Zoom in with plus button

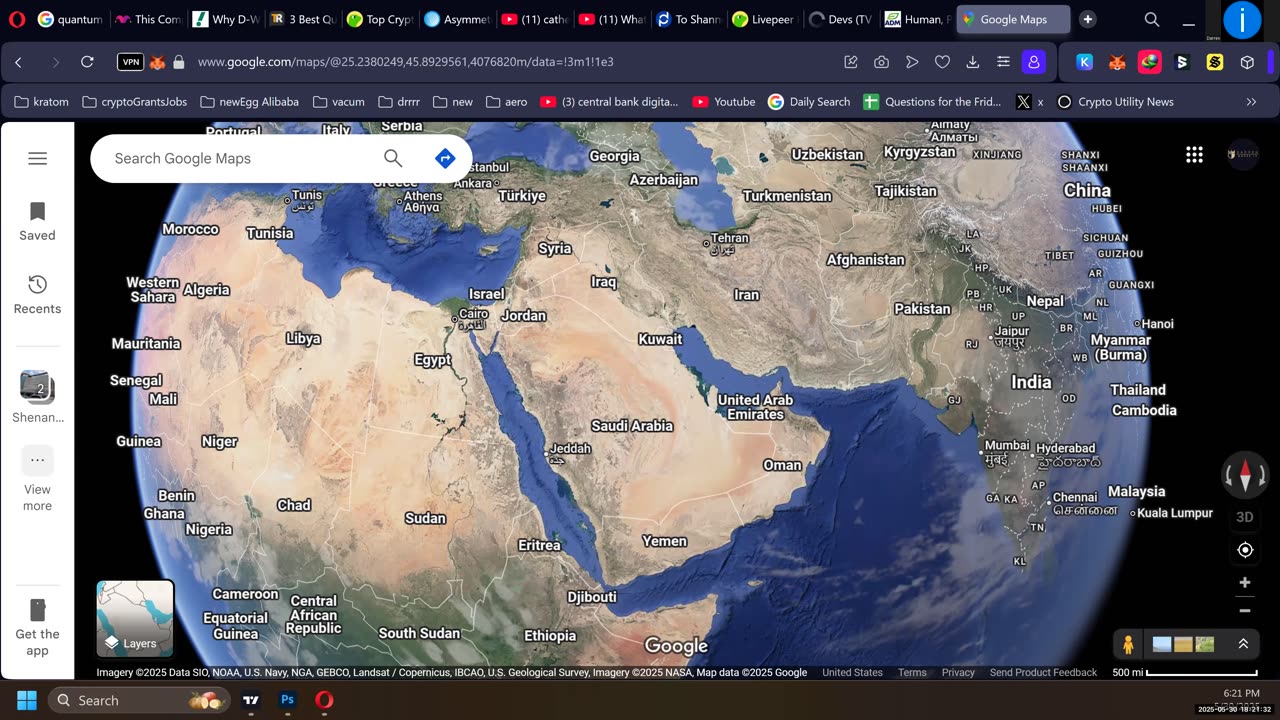tap(1245, 582)
